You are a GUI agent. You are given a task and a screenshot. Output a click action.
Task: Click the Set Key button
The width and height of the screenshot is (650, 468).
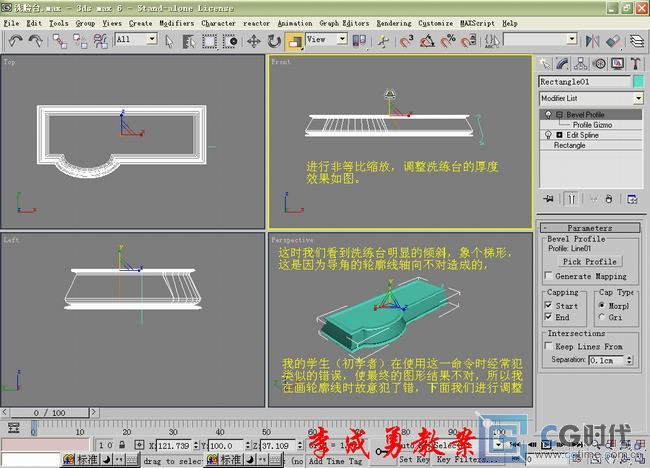click(414, 459)
